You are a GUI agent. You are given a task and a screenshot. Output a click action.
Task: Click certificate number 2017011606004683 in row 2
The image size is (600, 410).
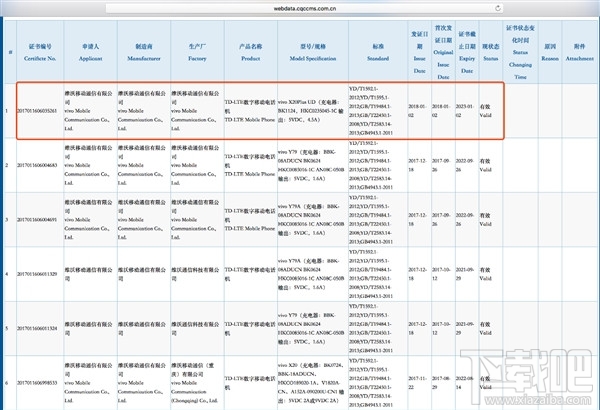point(37,165)
